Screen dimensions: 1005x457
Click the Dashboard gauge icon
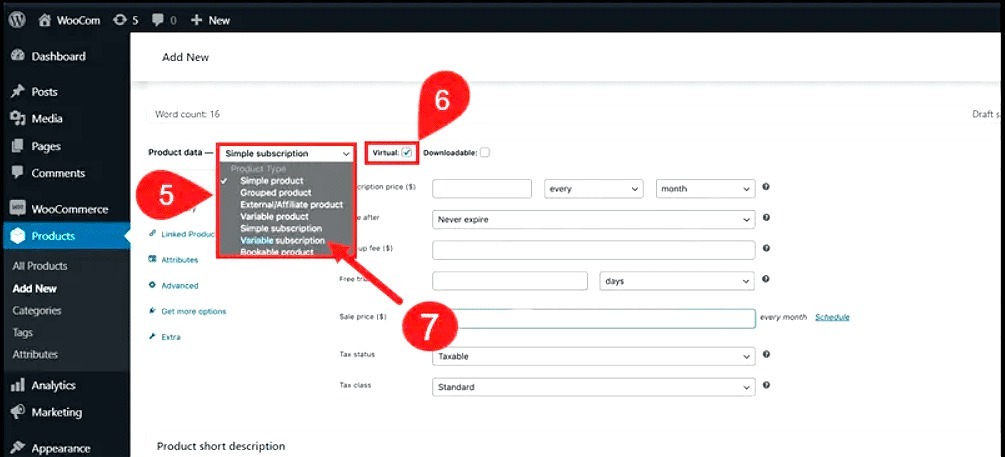click(18, 56)
